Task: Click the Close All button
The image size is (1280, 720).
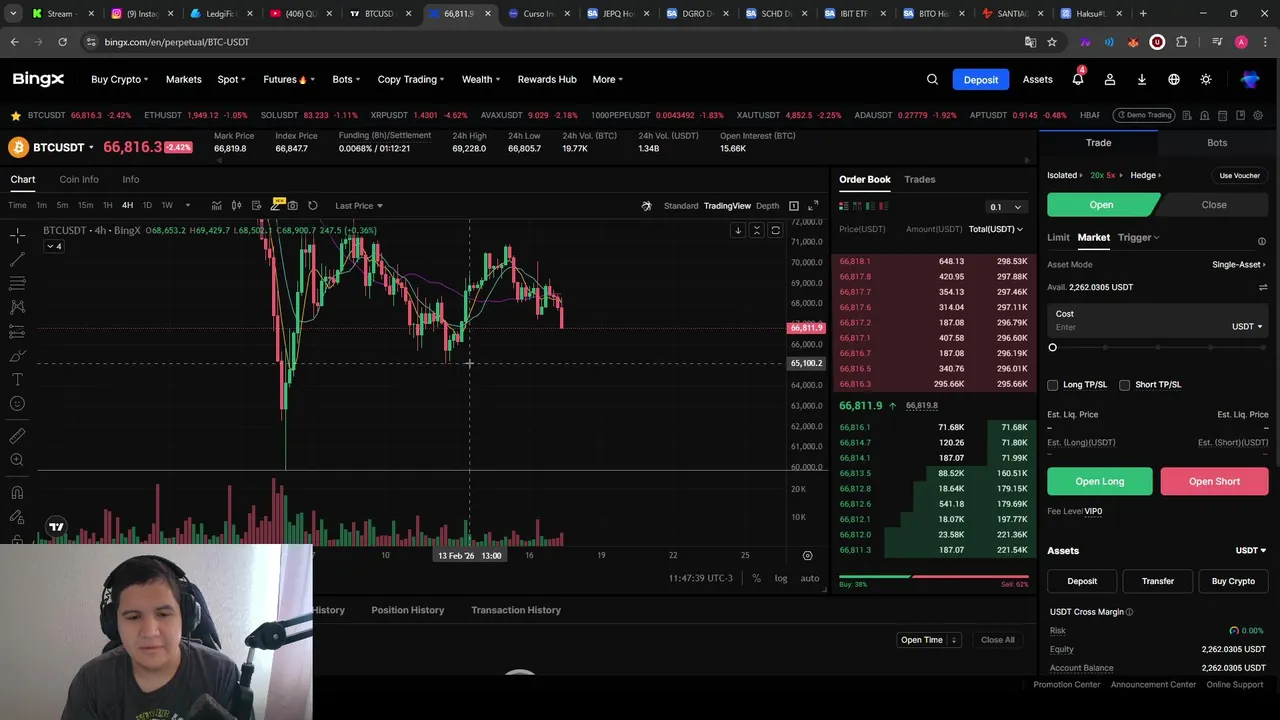Action: [x=997, y=640]
